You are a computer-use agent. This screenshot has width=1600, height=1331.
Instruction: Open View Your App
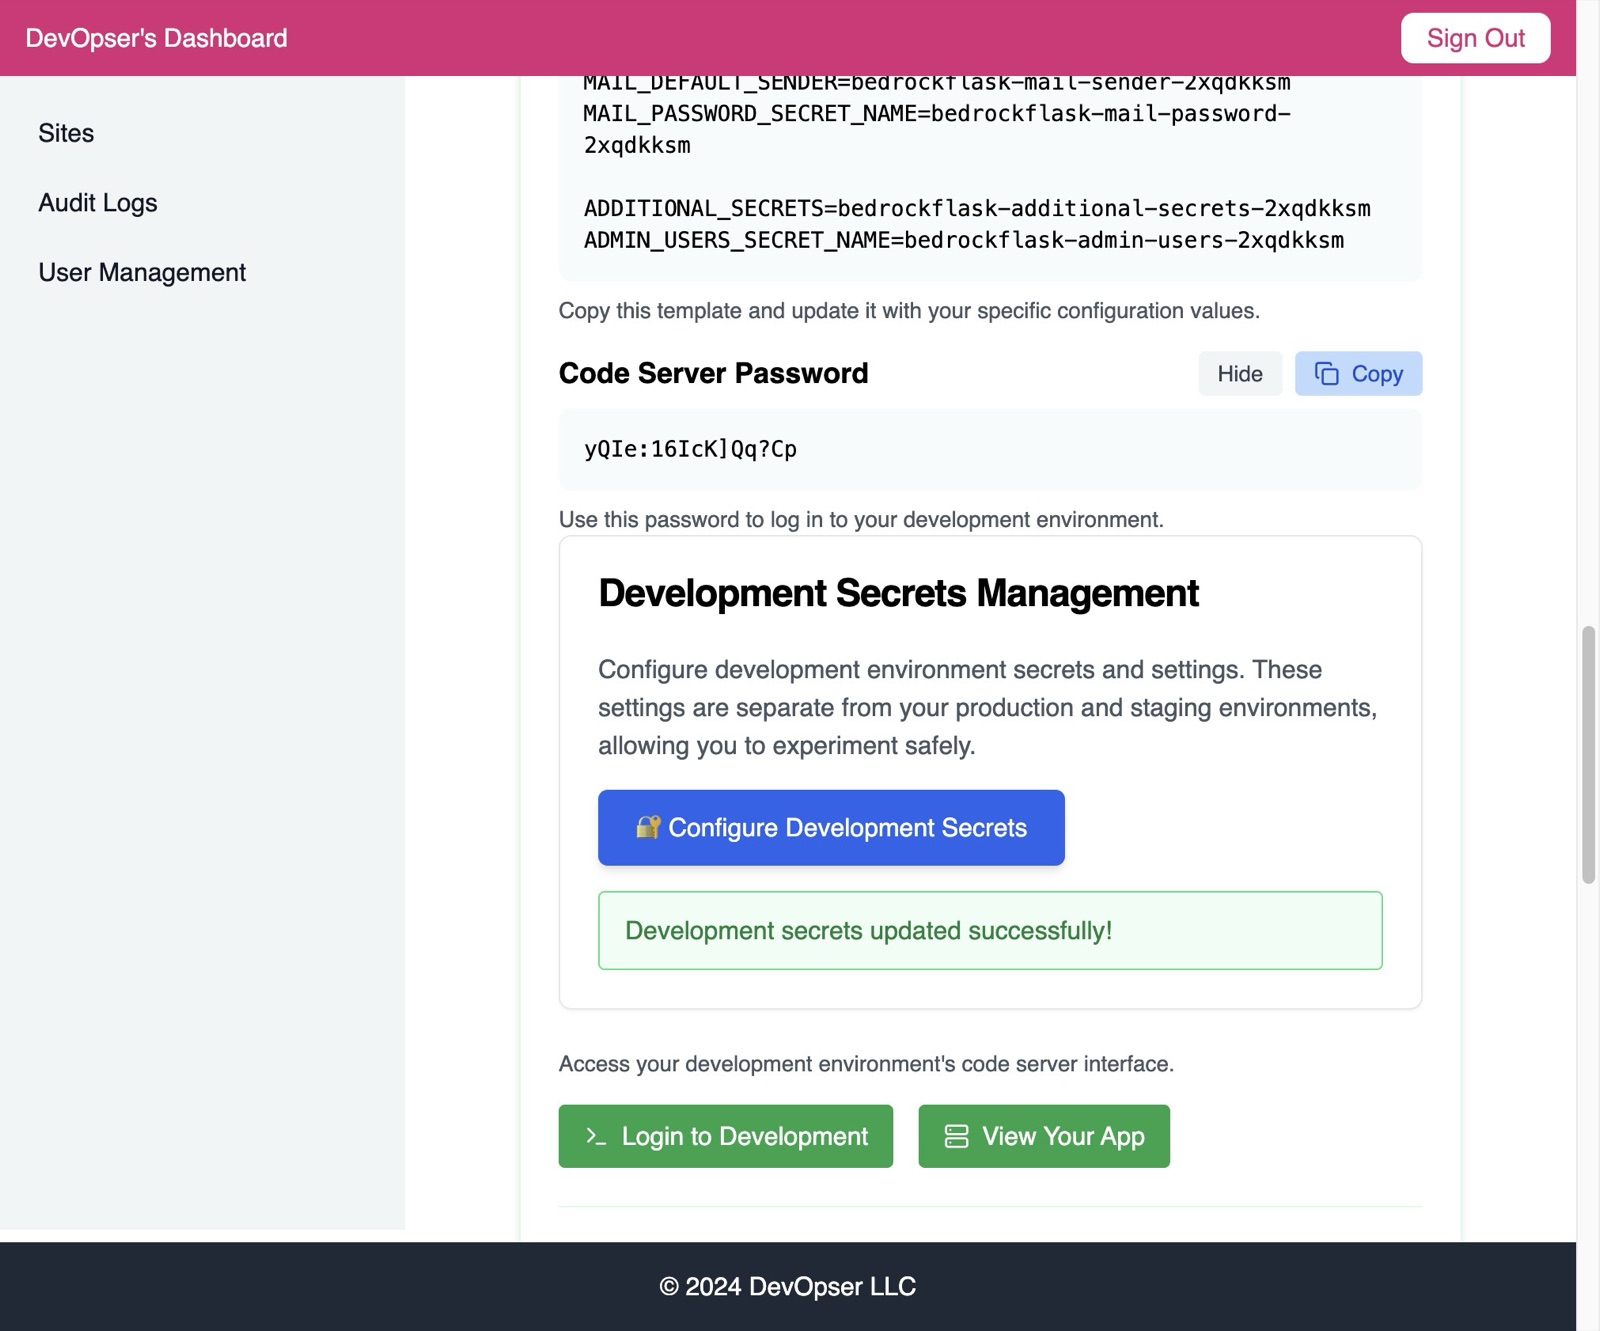click(x=1044, y=1136)
